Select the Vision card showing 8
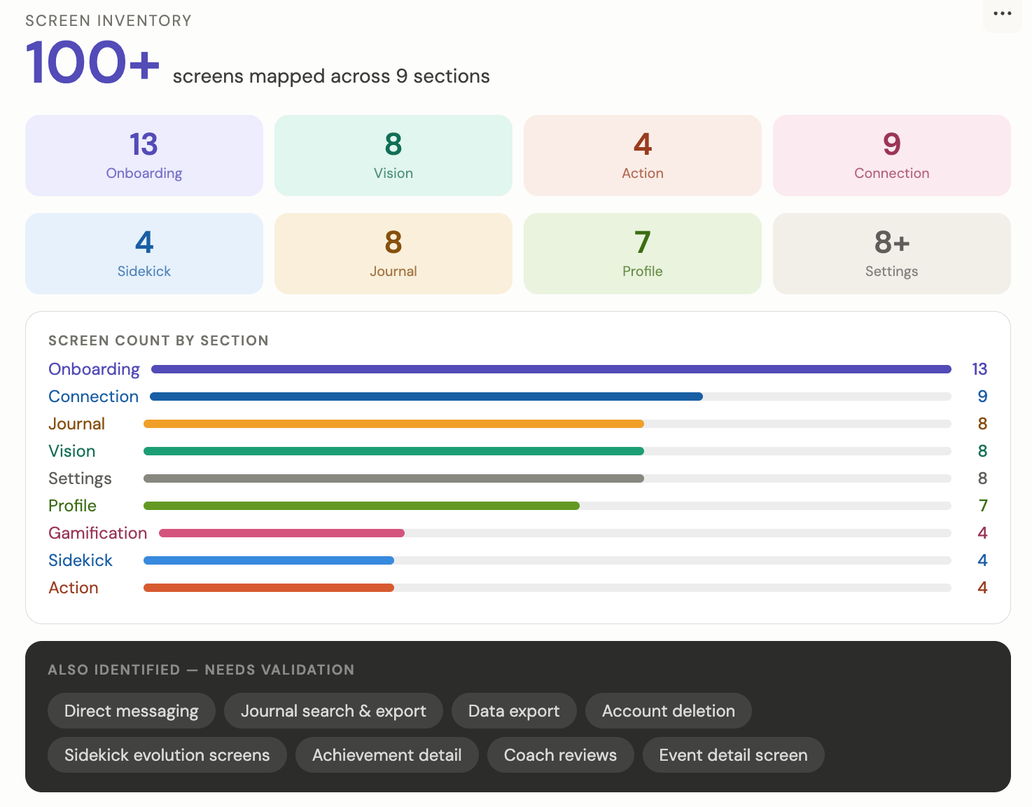 [393, 155]
